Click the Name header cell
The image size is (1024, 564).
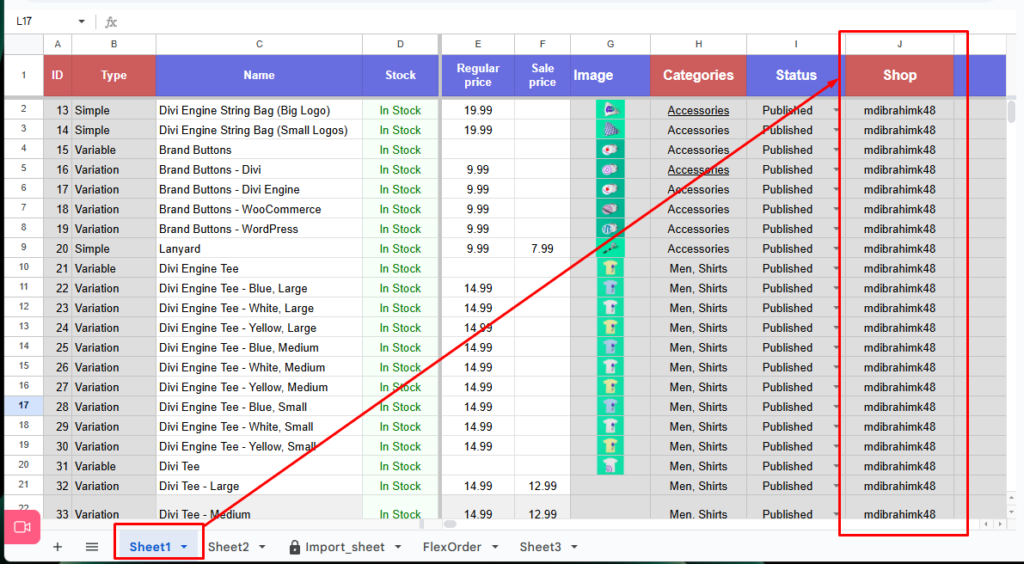click(259, 75)
